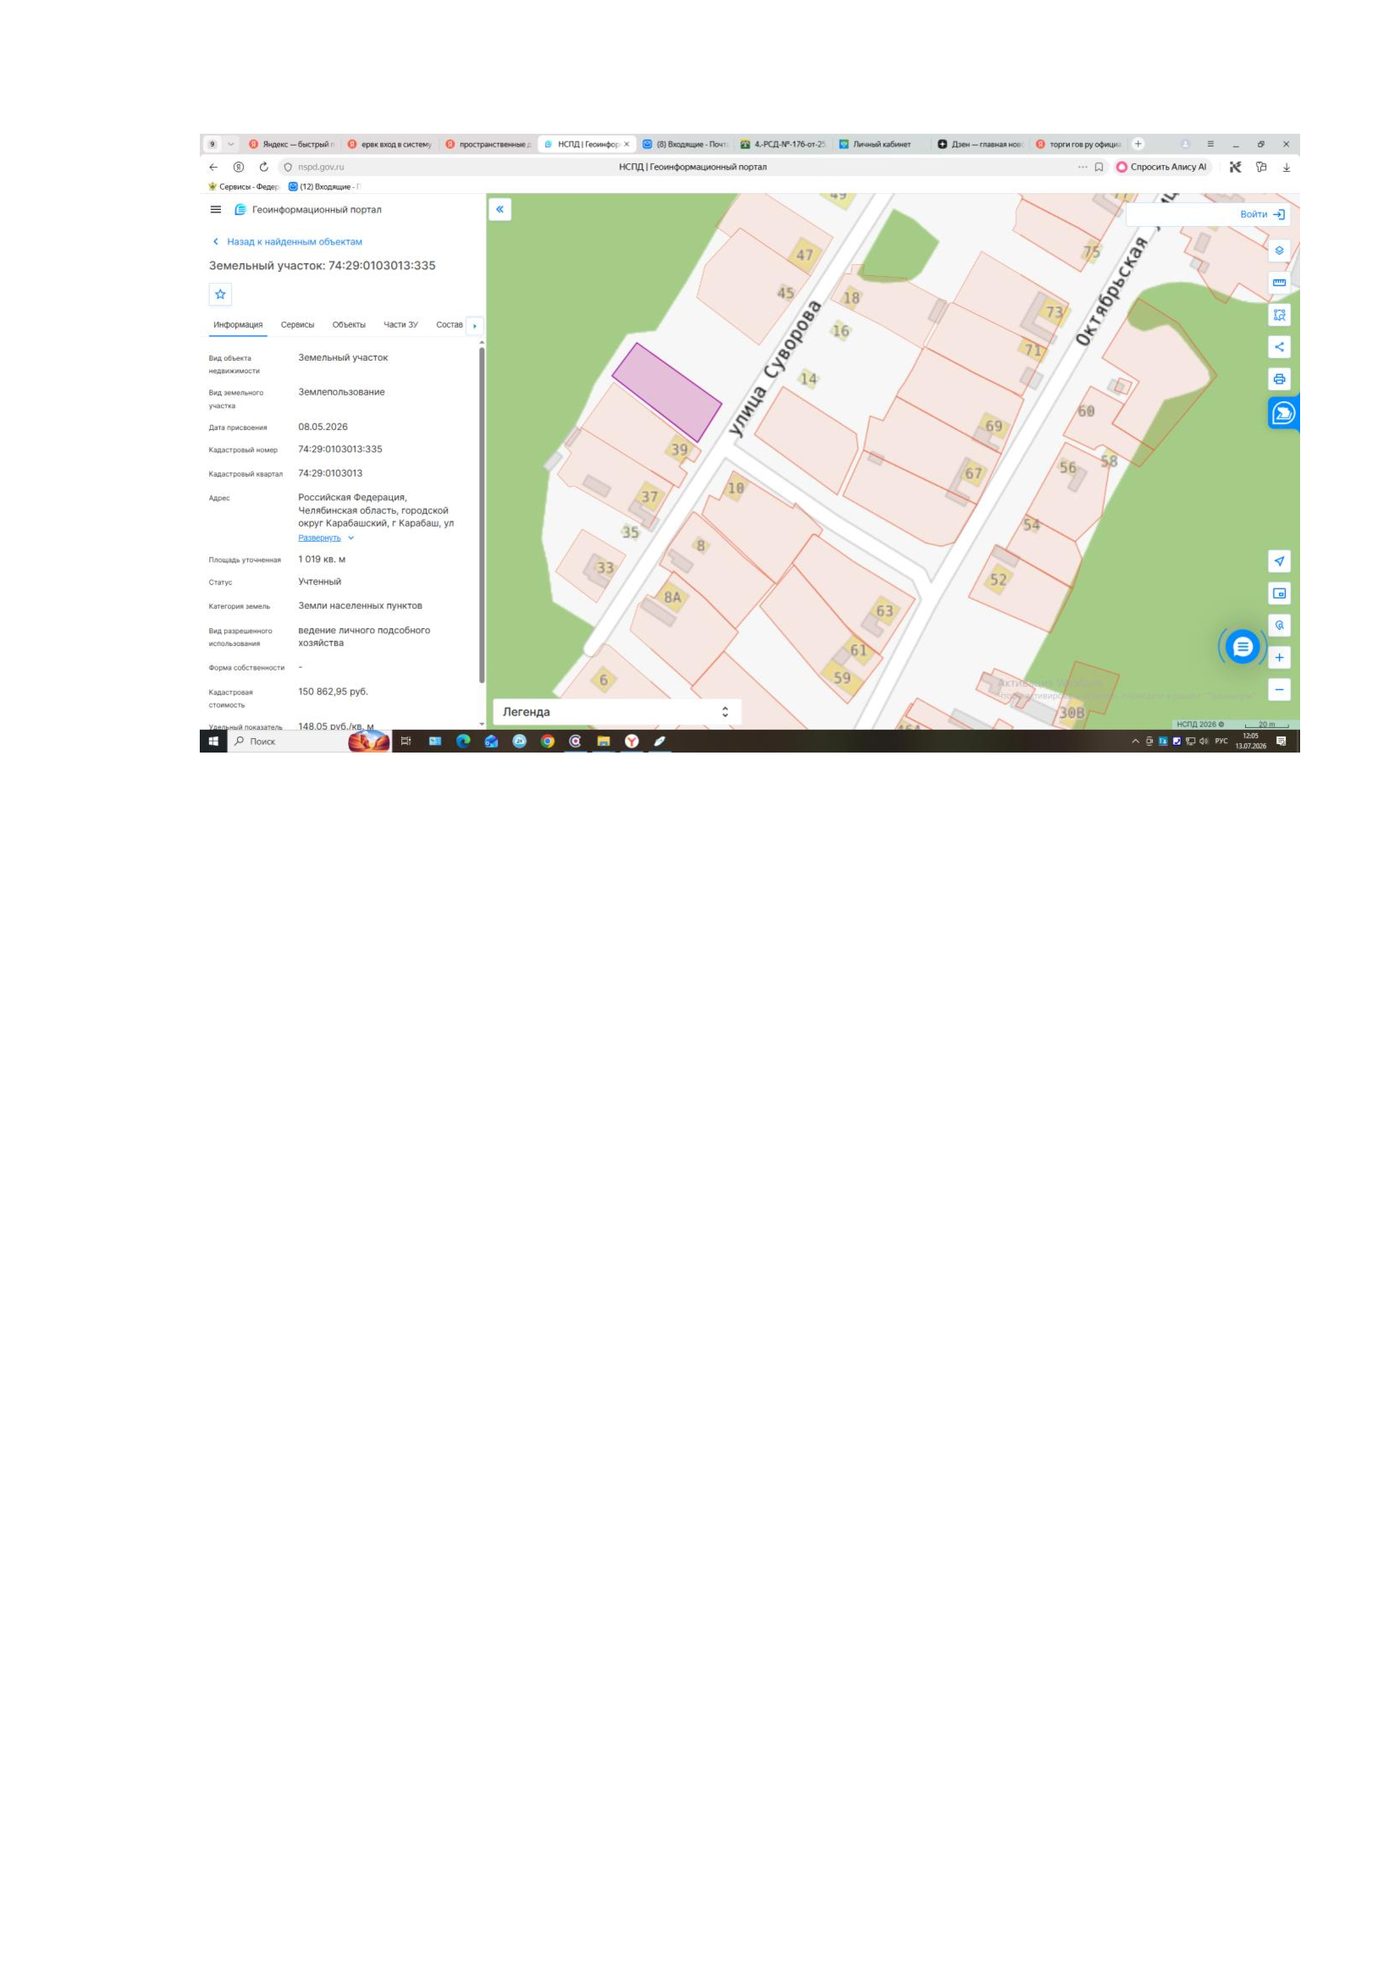Viewport: 1400px width, 1980px height.
Task: Show more tabs with right arrow
Action: 474,324
